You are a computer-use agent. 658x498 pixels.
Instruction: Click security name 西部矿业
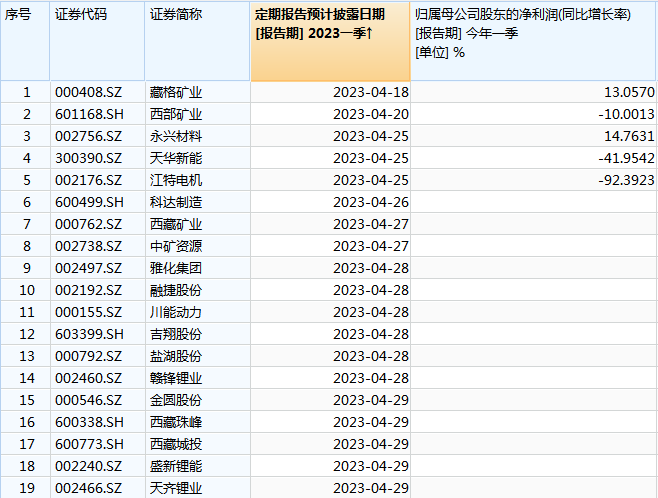click(x=176, y=114)
